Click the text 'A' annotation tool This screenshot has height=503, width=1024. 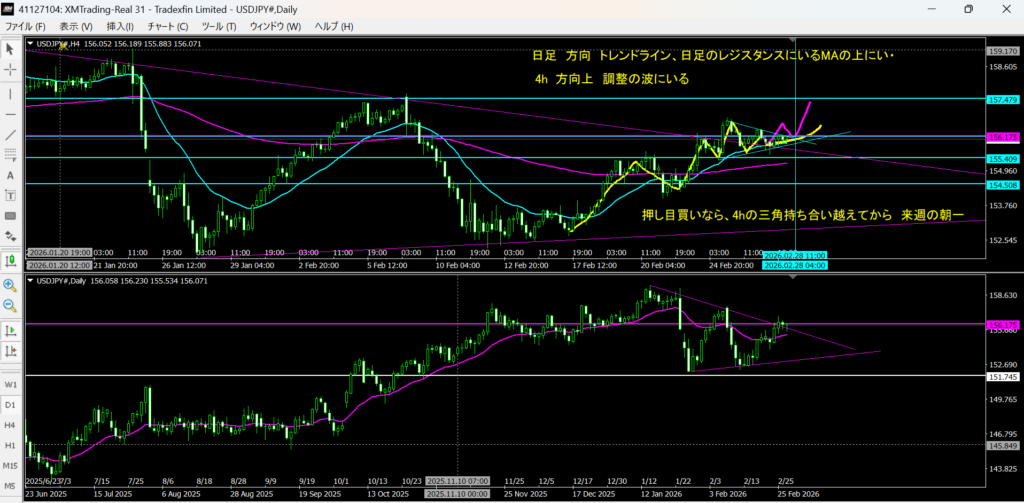click(10, 175)
